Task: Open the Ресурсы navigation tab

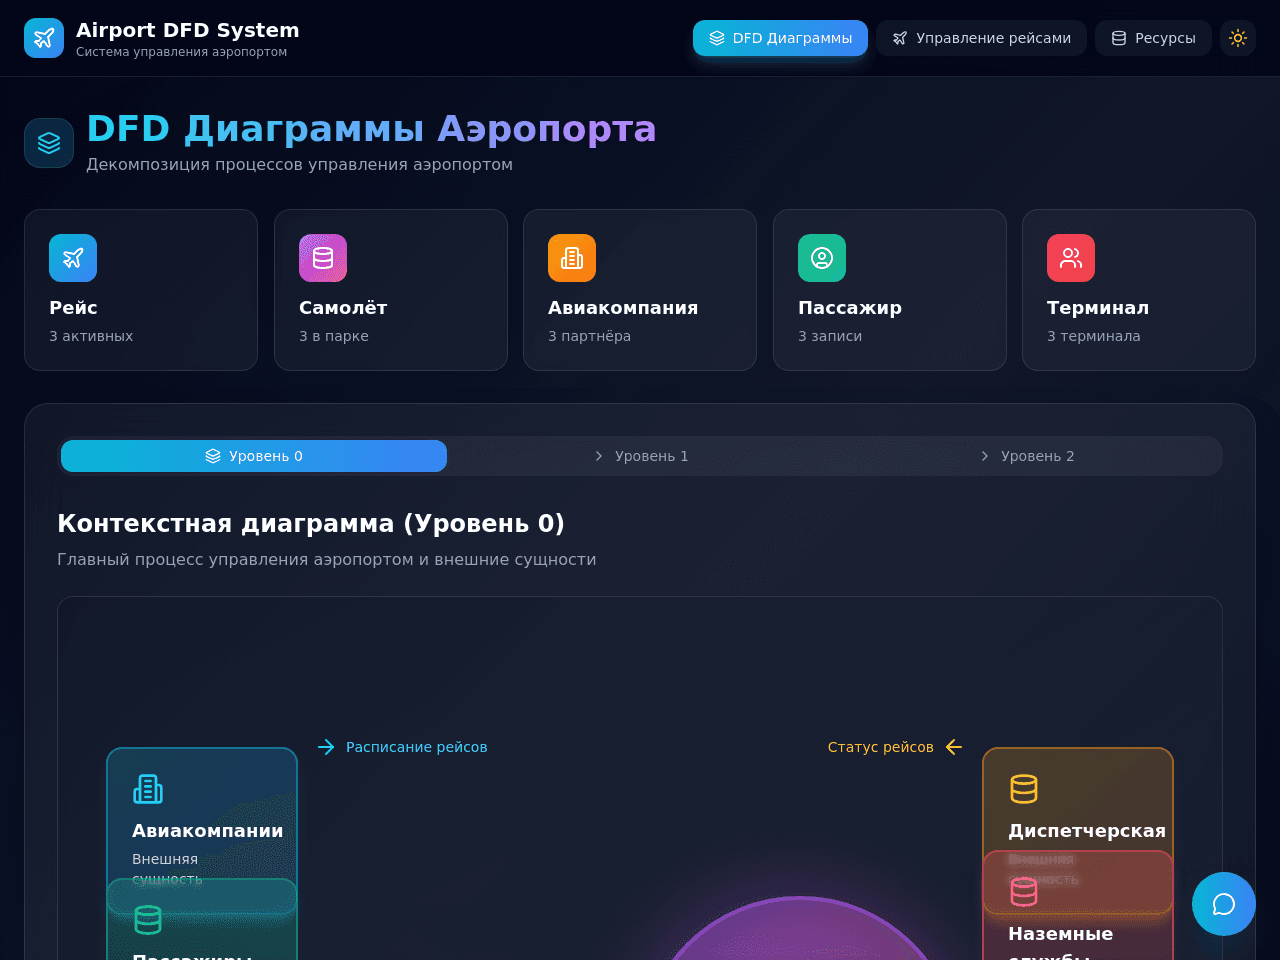Action: coord(1153,38)
